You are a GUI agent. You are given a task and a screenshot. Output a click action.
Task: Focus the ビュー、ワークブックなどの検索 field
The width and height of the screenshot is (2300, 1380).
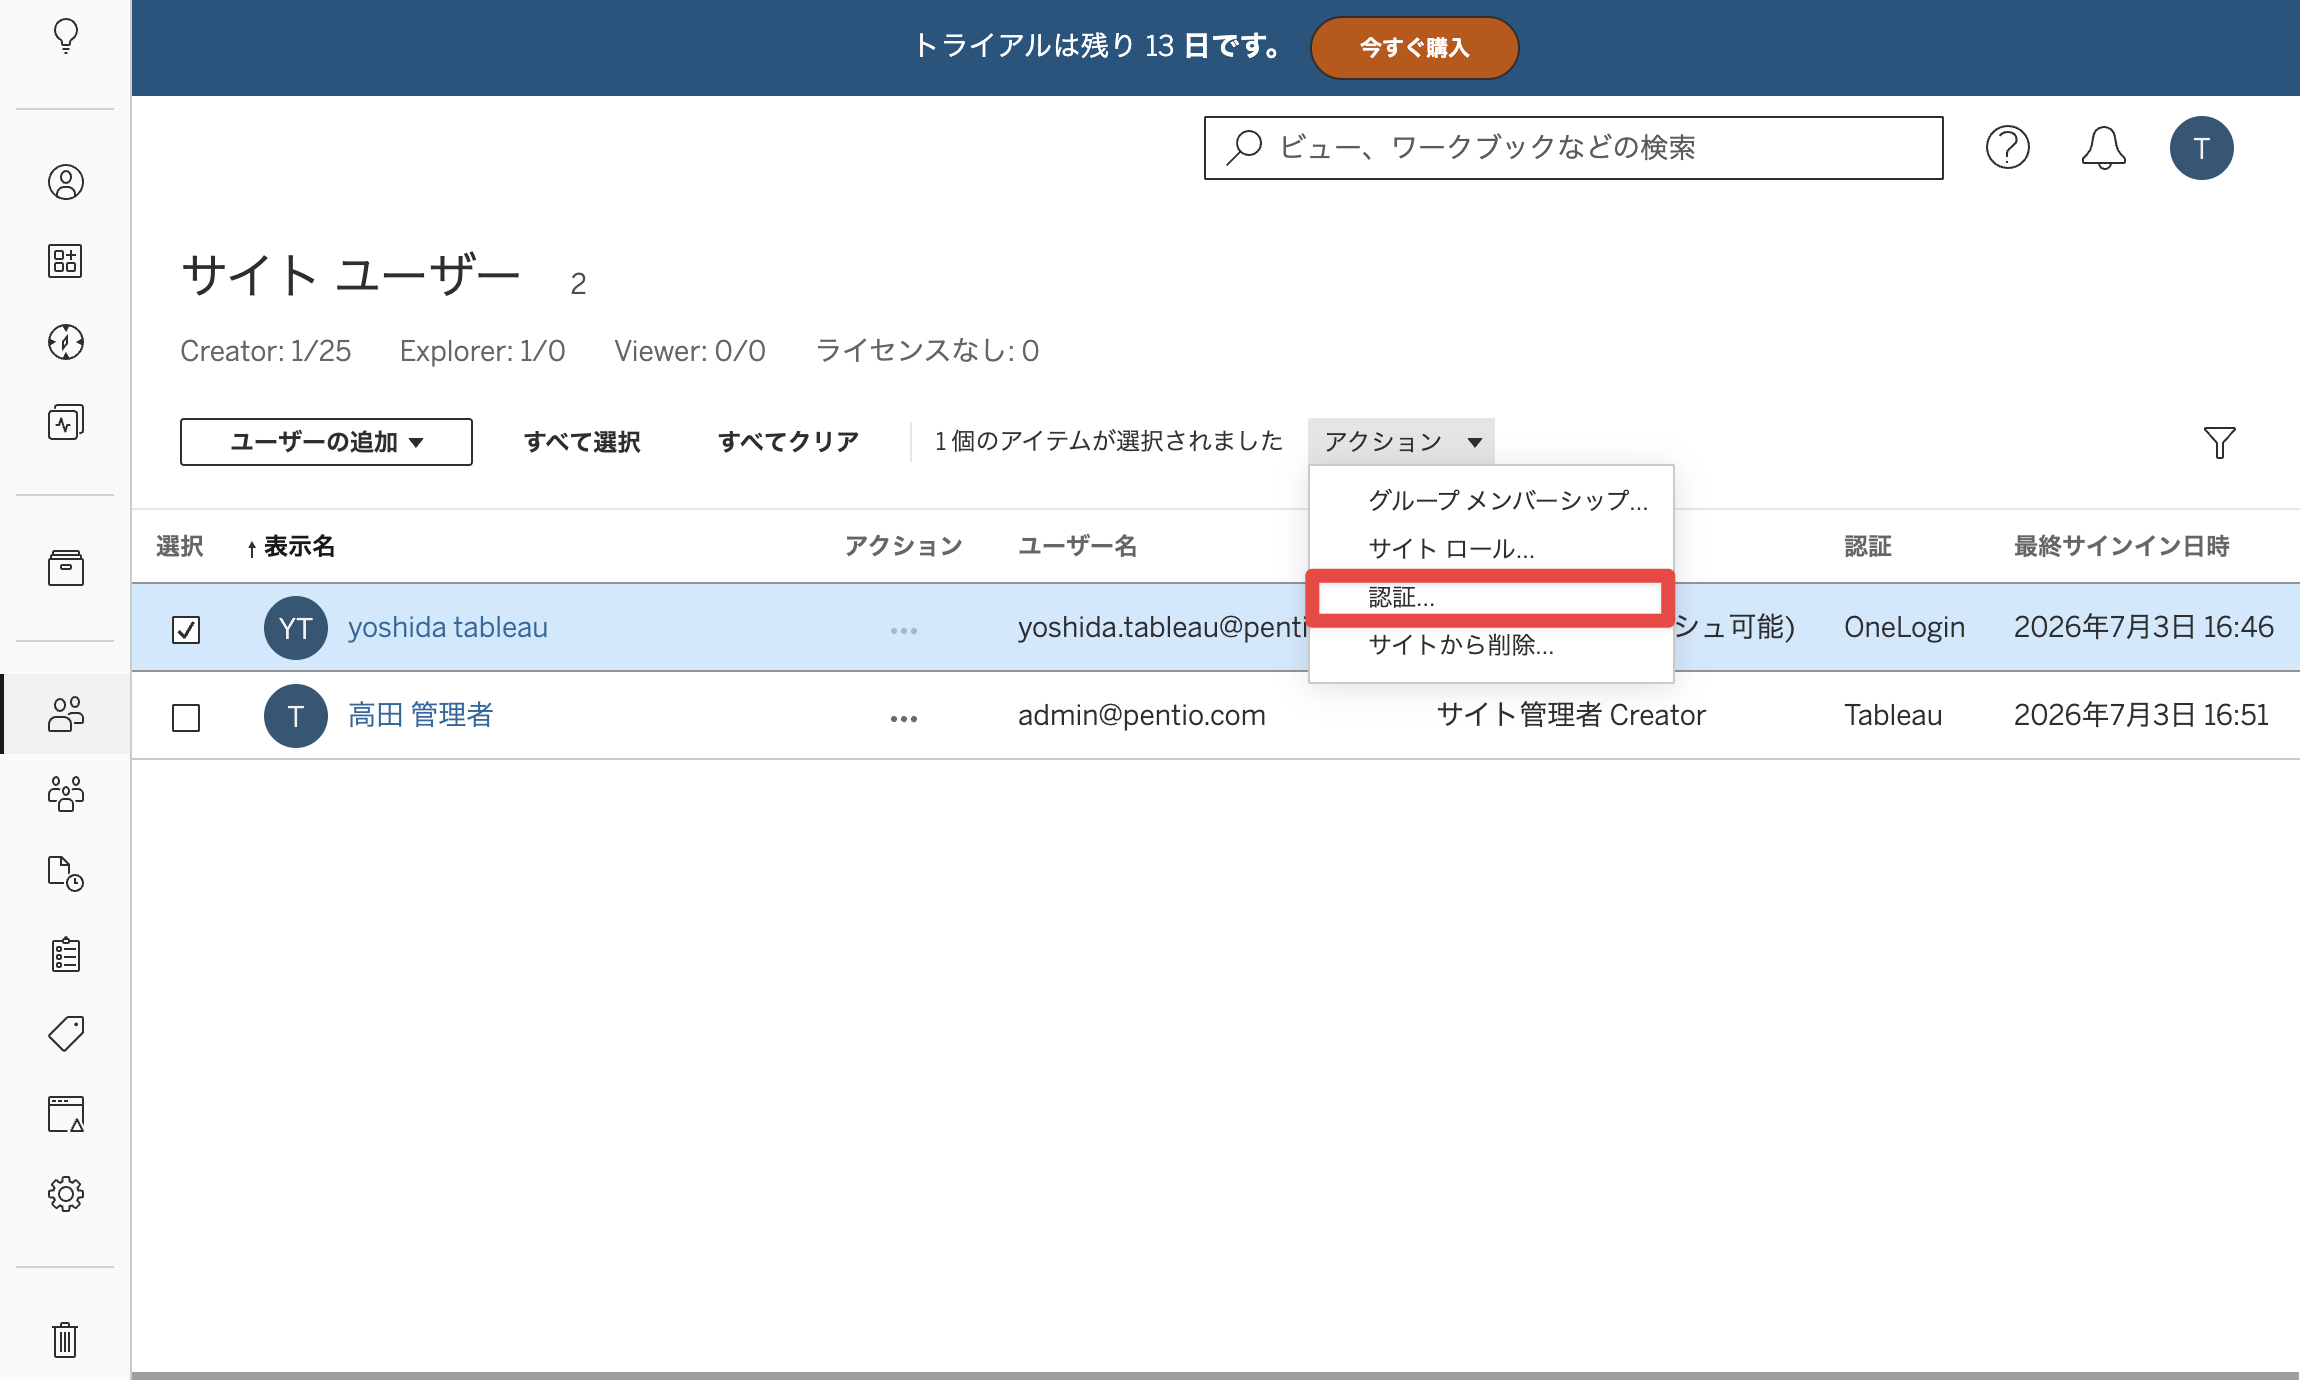1573,148
